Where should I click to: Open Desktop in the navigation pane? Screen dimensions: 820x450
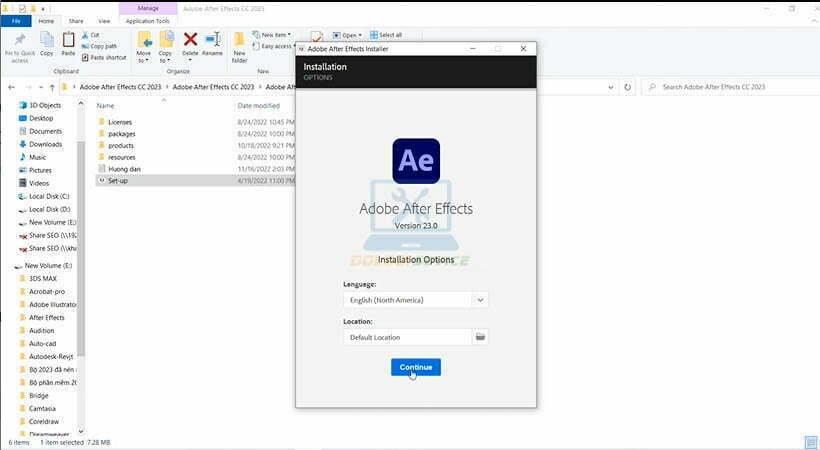click(x=41, y=118)
